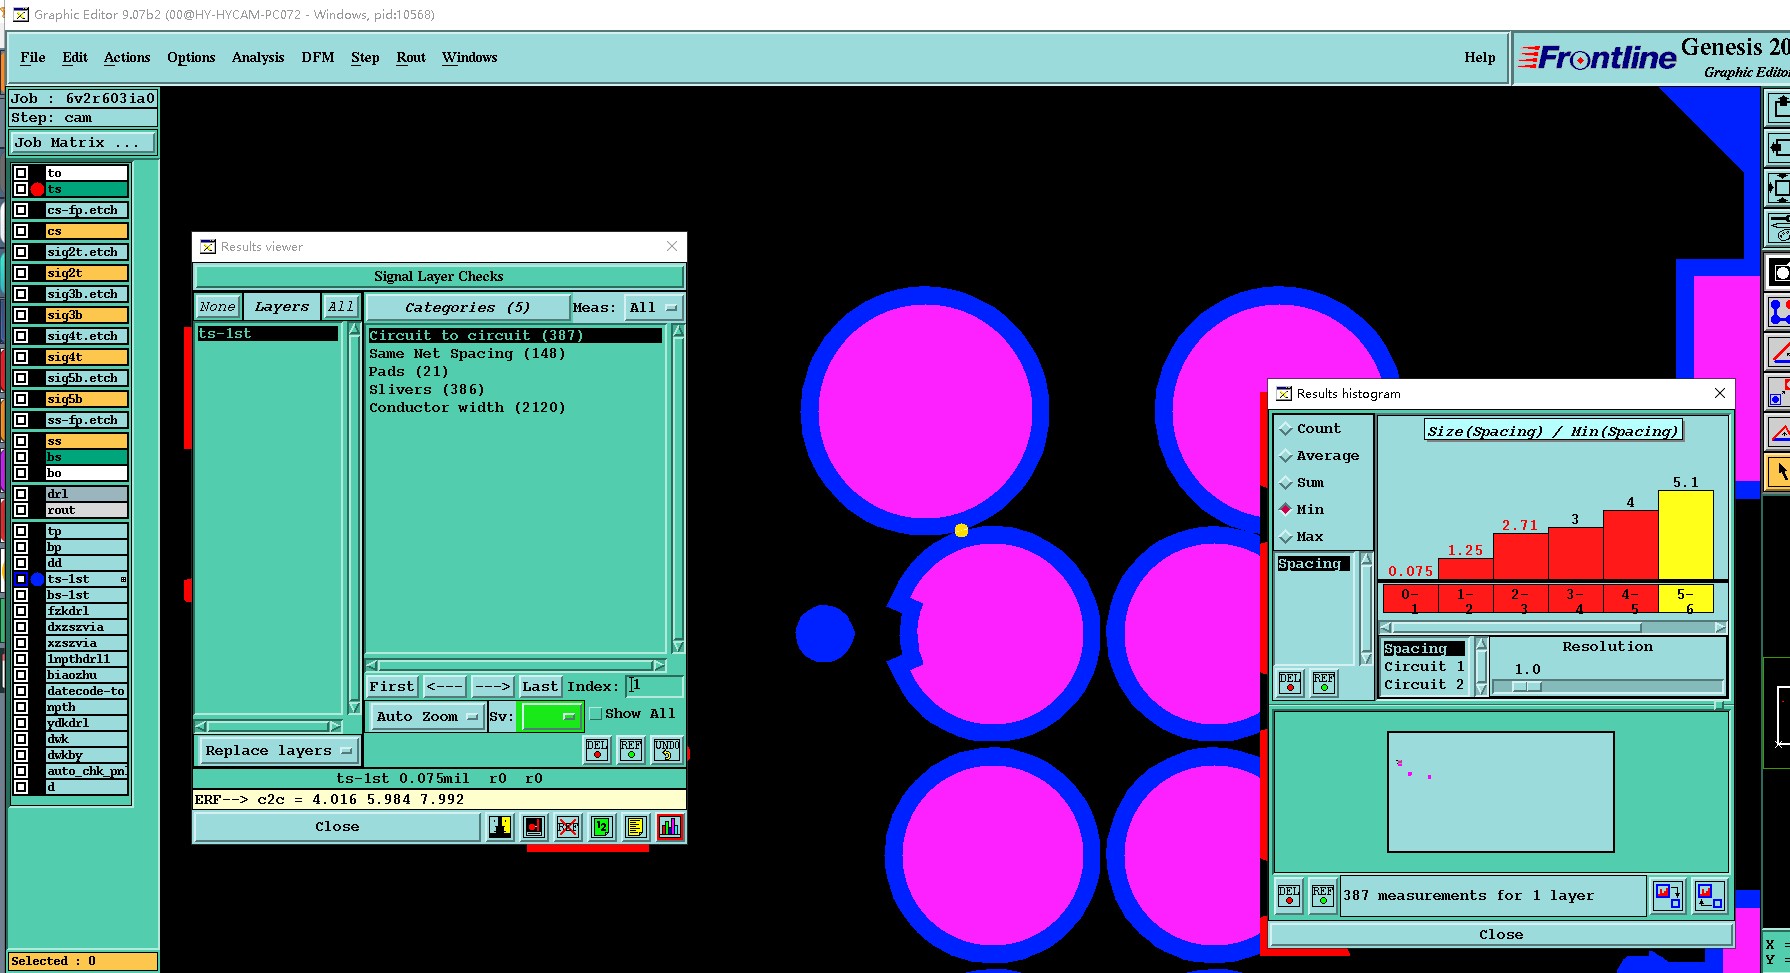Click DEL icon below Spacing list in histogram

coord(1290,683)
